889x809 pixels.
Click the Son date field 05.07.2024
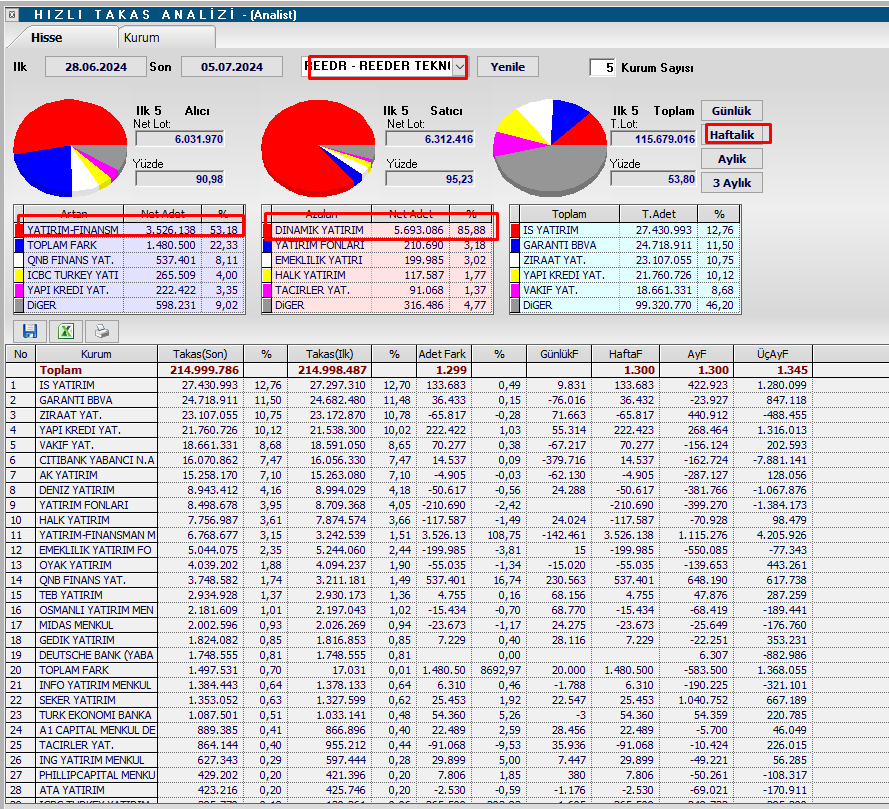tap(232, 67)
